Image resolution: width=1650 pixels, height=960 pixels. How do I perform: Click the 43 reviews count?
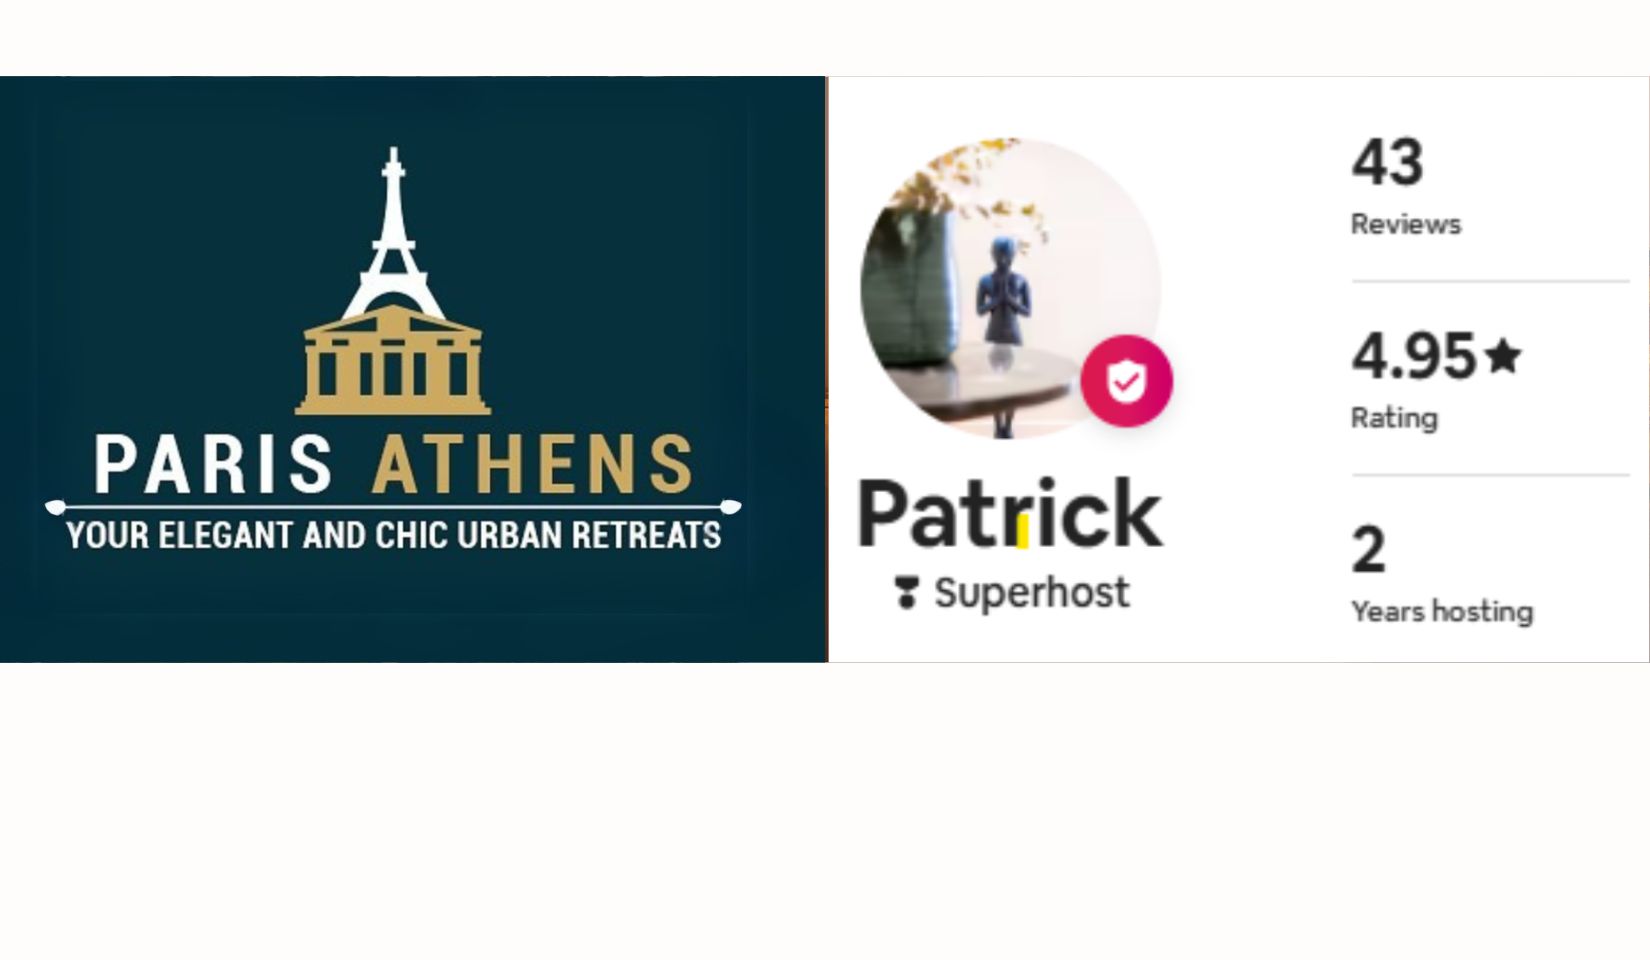(1387, 162)
